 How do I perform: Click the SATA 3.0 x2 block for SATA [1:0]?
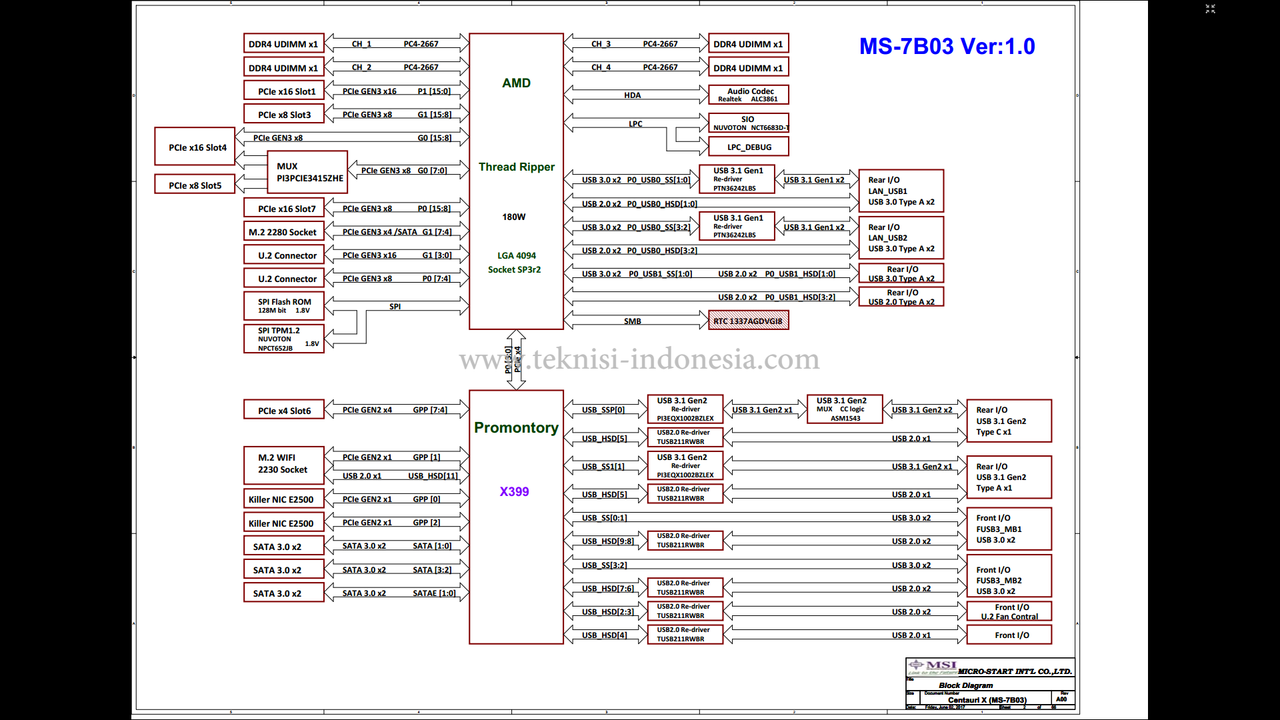284,546
